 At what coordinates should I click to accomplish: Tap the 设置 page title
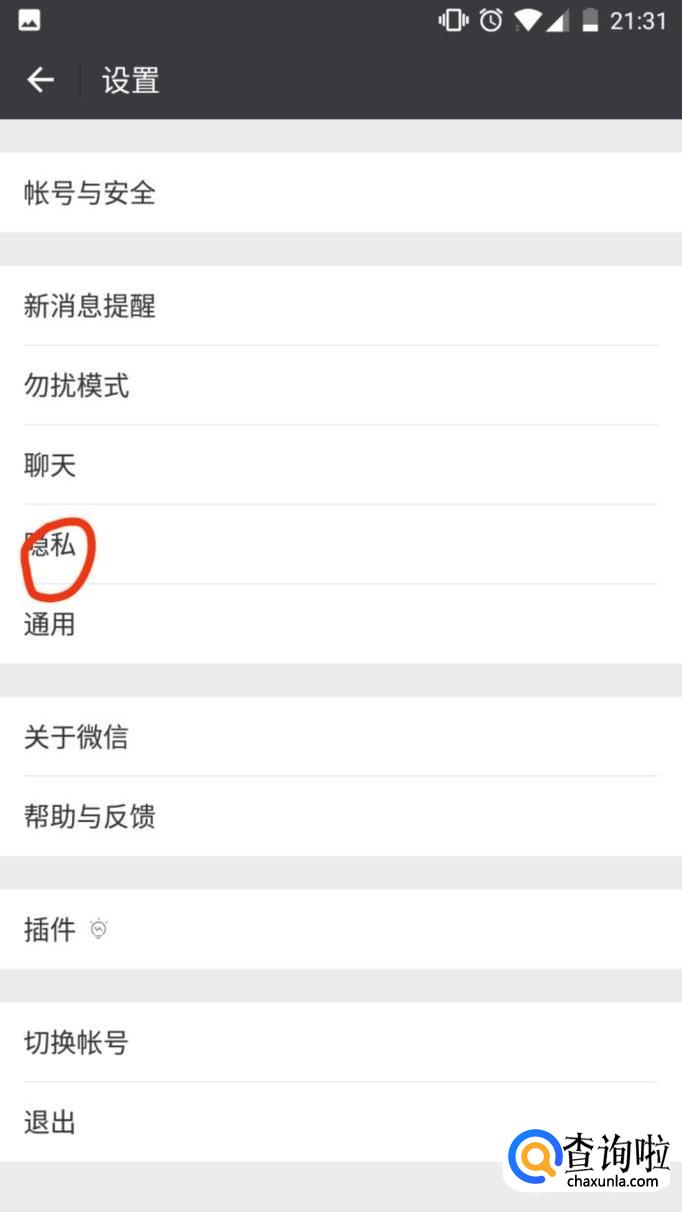(131, 80)
